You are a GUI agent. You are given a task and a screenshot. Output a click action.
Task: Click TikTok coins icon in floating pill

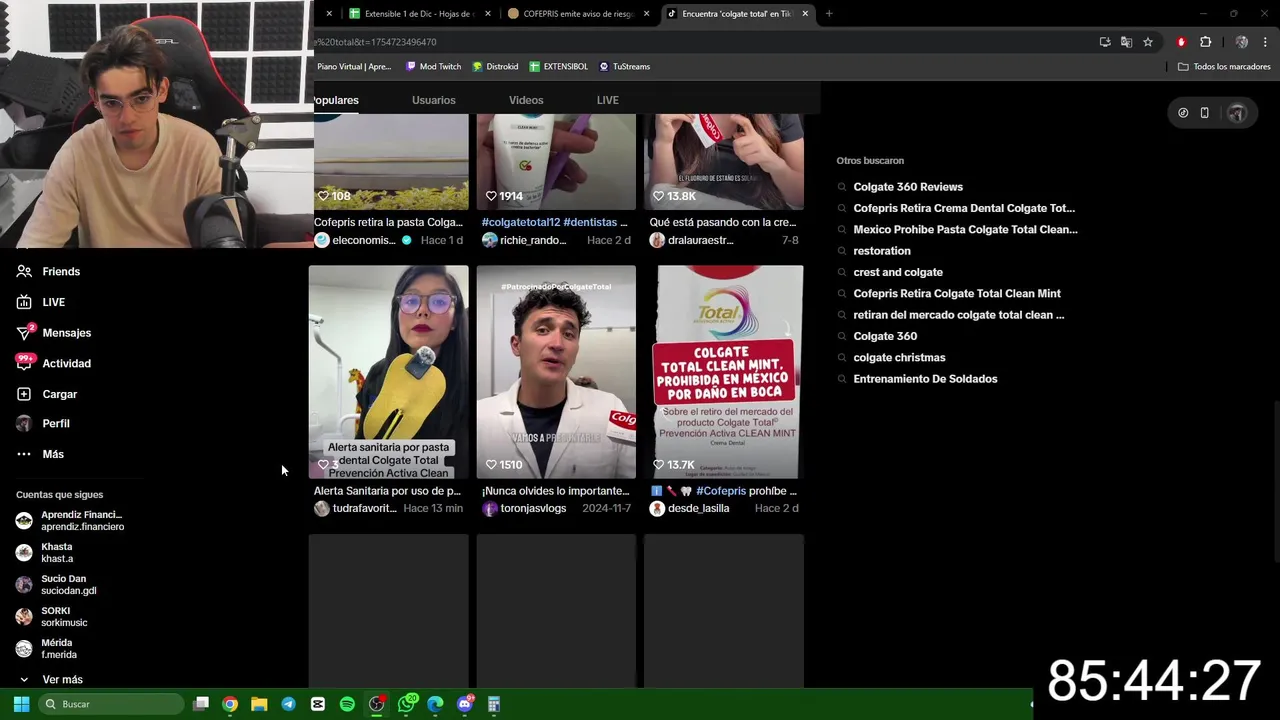coord(1183,113)
